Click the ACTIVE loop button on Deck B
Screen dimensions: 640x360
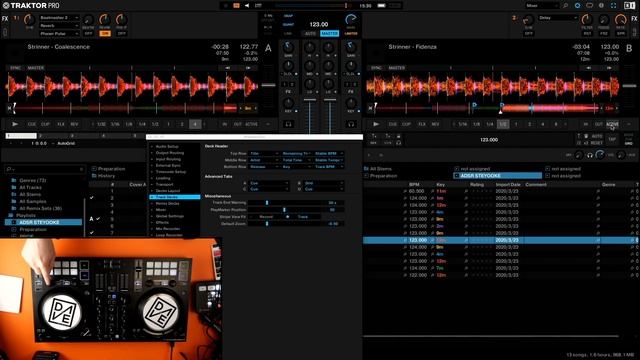(x=612, y=124)
